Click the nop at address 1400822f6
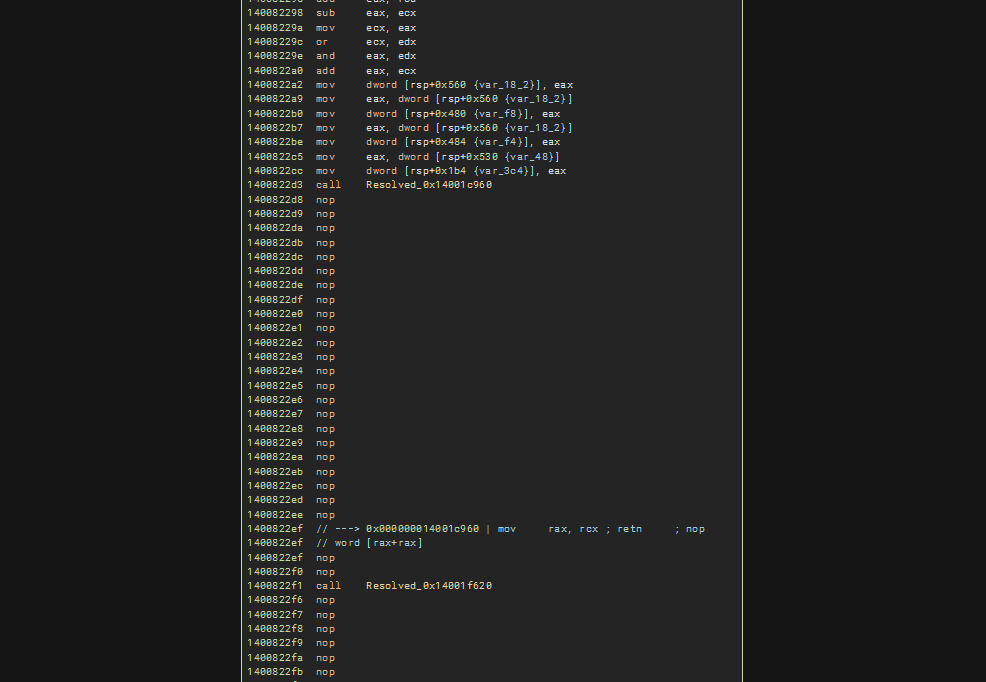This screenshot has height=682, width=986. pos(325,600)
